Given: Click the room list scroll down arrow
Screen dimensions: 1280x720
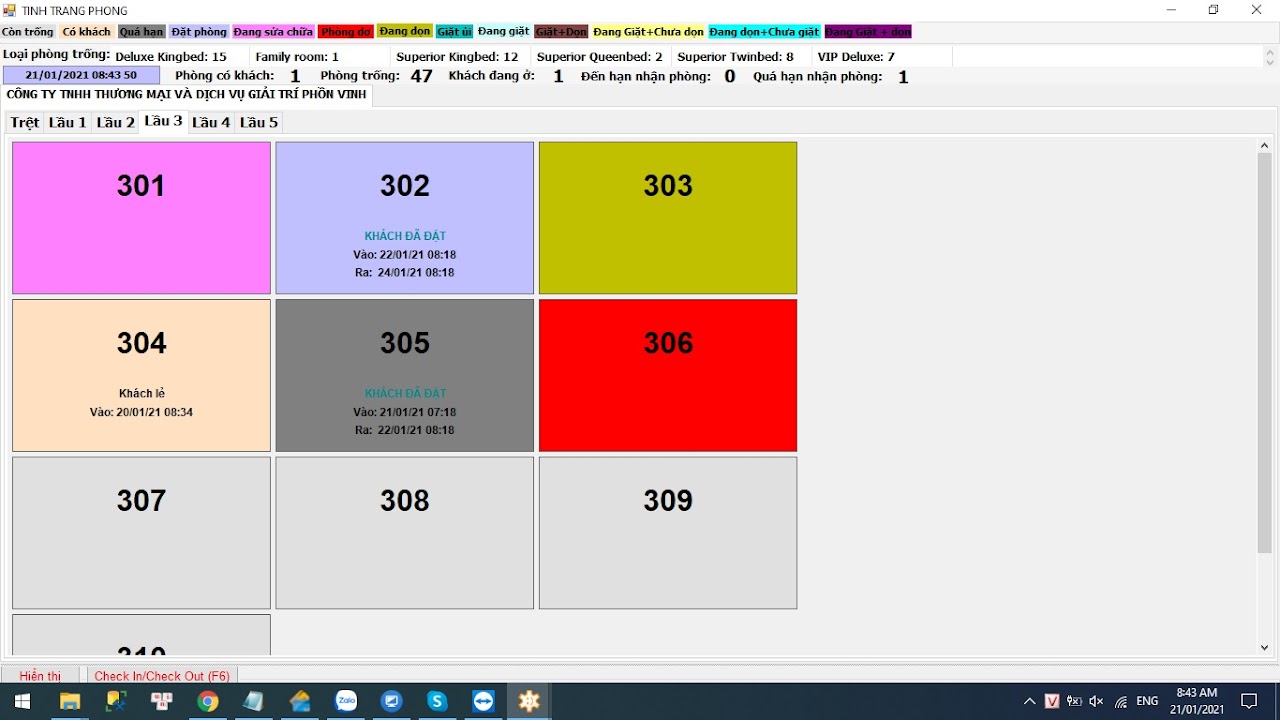Looking at the screenshot, I should click(1264, 647).
